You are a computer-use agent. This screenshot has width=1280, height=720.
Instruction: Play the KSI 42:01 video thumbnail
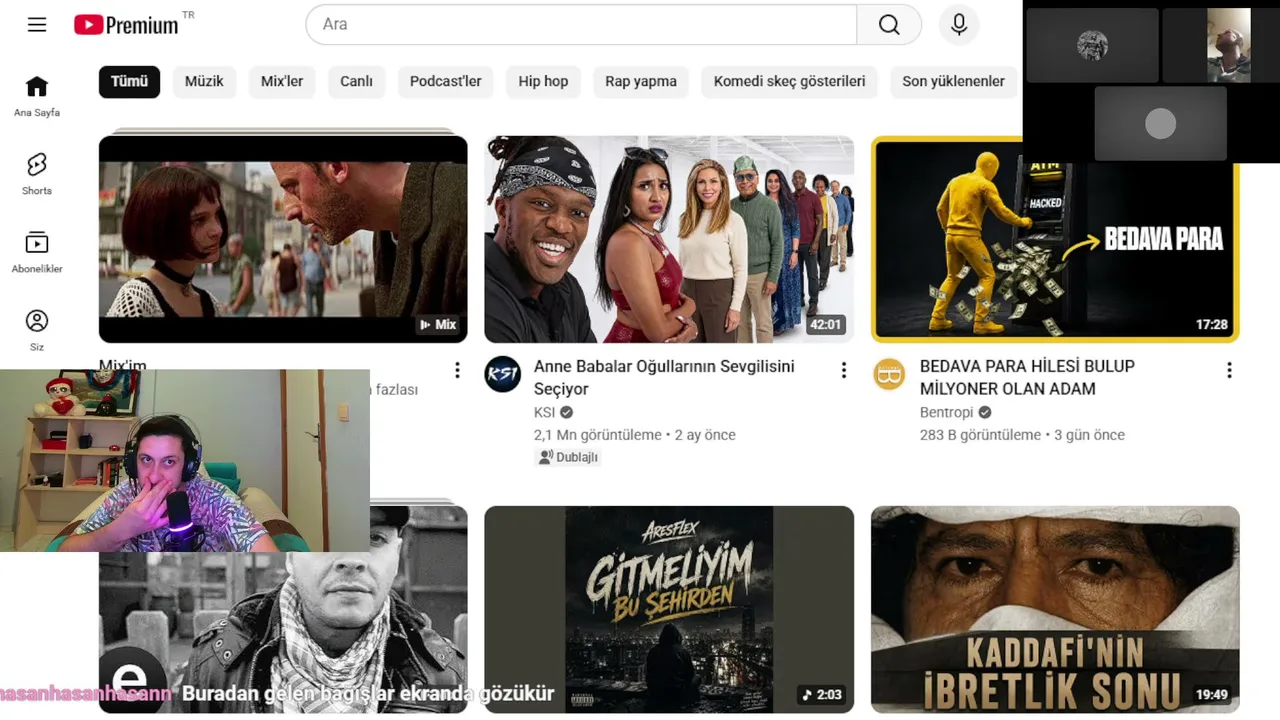(x=669, y=239)
